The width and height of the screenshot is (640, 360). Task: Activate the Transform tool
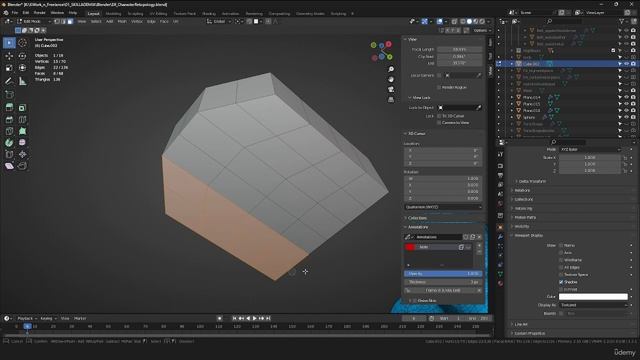click(22, 68)
